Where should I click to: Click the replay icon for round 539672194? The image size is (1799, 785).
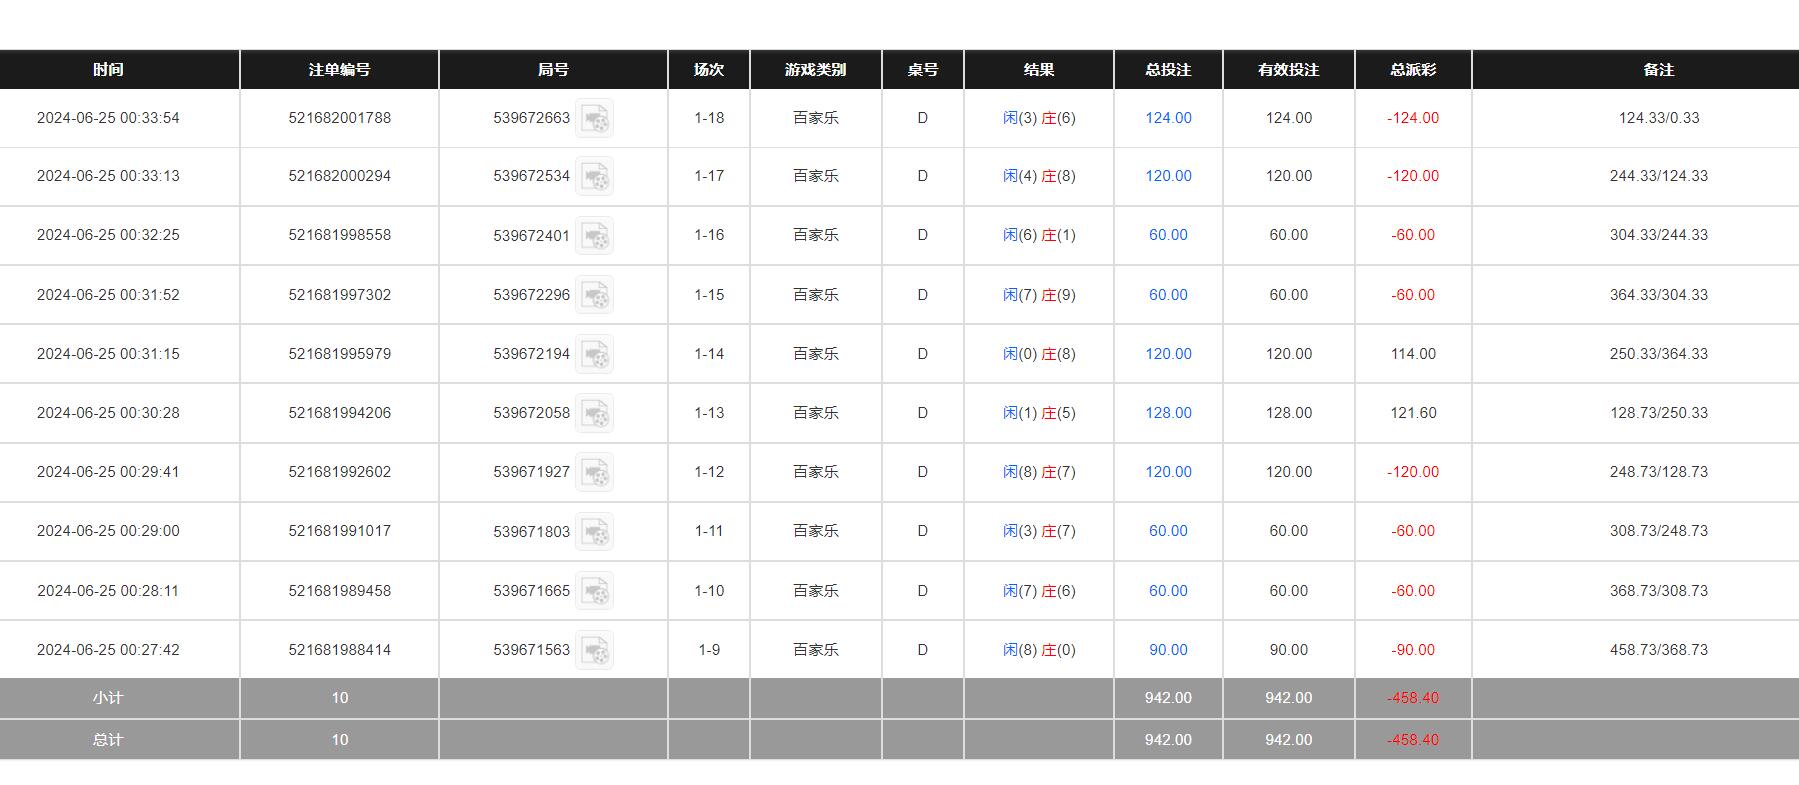[595, 354]
